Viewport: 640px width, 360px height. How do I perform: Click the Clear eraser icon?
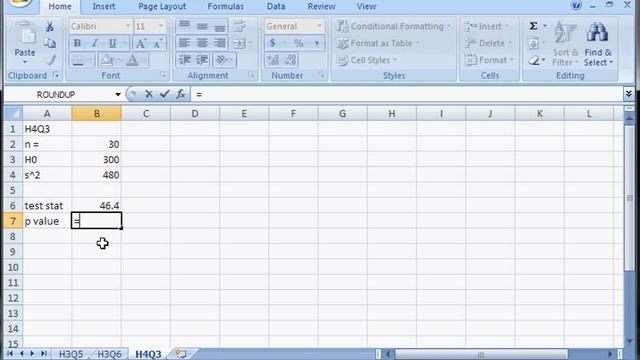[533, 61]
